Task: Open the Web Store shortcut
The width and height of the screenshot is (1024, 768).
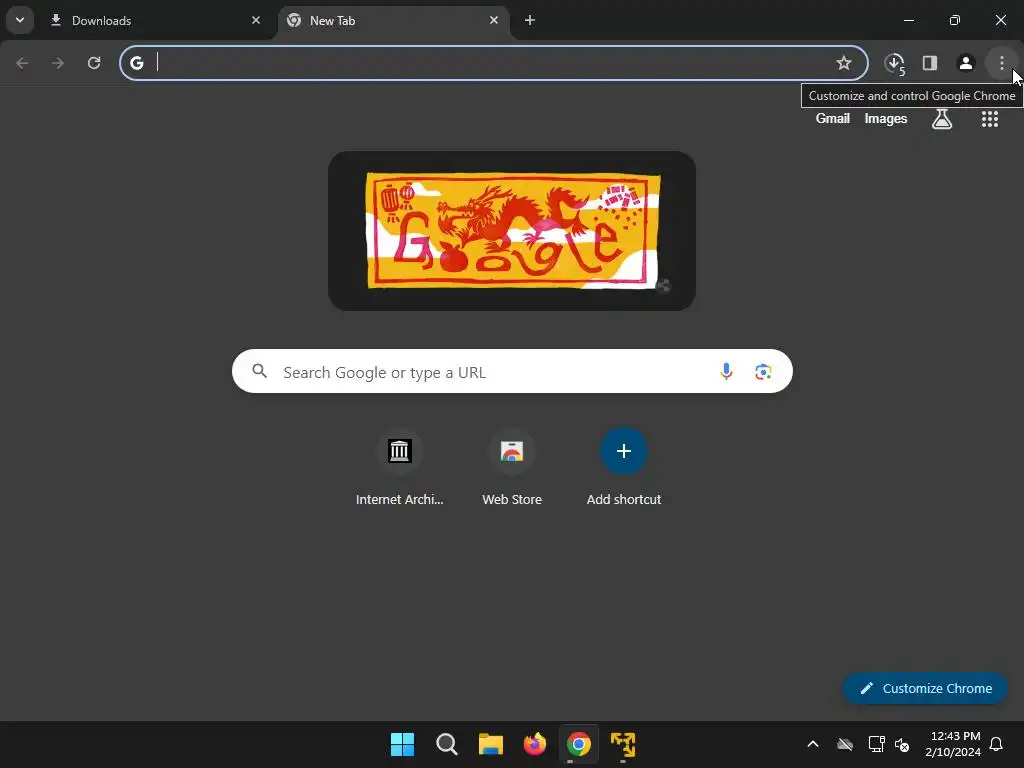Action: coord(512,468)
